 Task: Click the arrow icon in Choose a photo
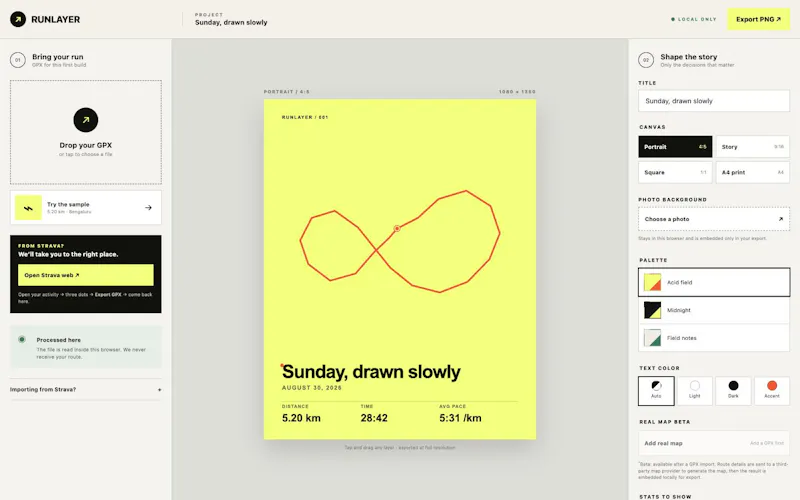781,219
